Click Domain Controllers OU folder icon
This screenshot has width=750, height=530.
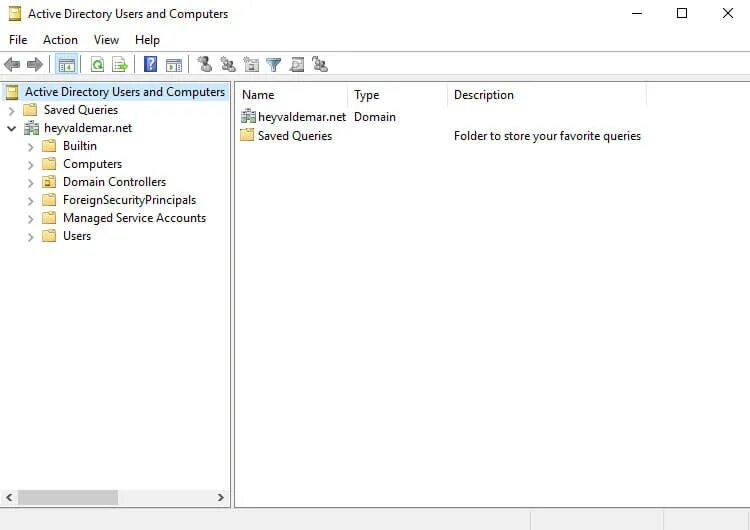point(49,182)
